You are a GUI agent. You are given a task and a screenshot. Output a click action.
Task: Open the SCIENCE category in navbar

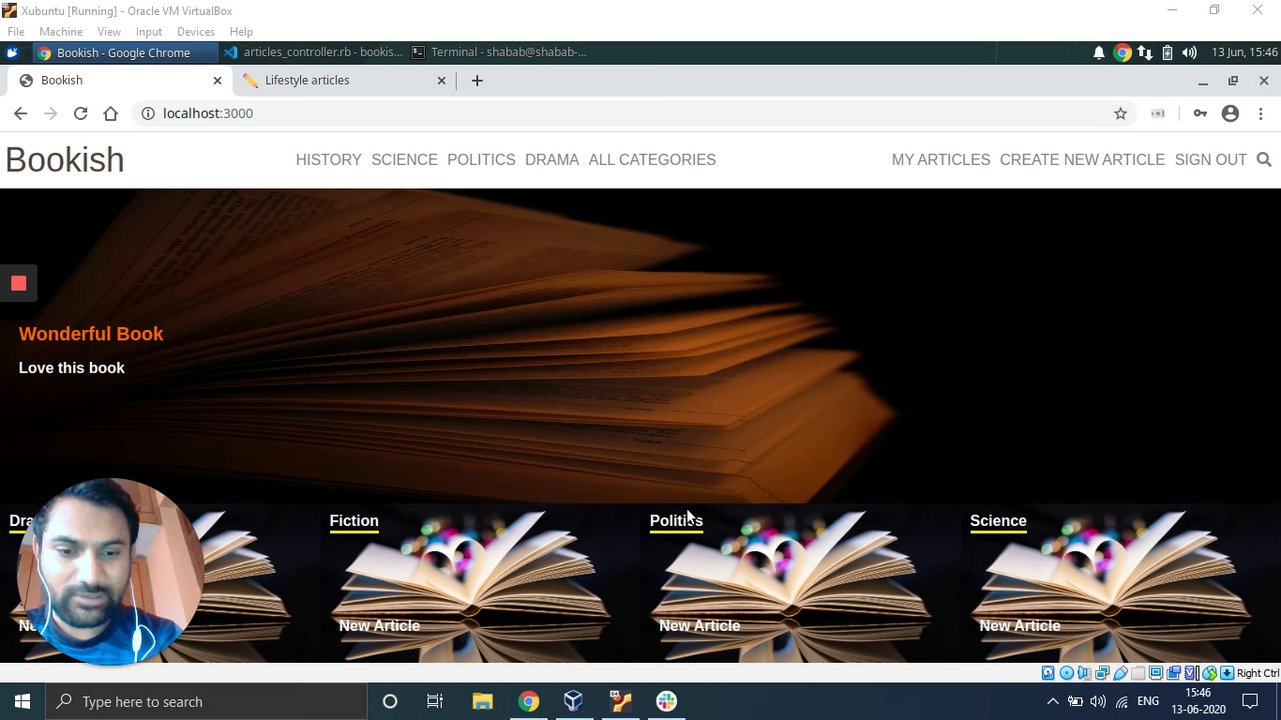(x=404, y=160)
